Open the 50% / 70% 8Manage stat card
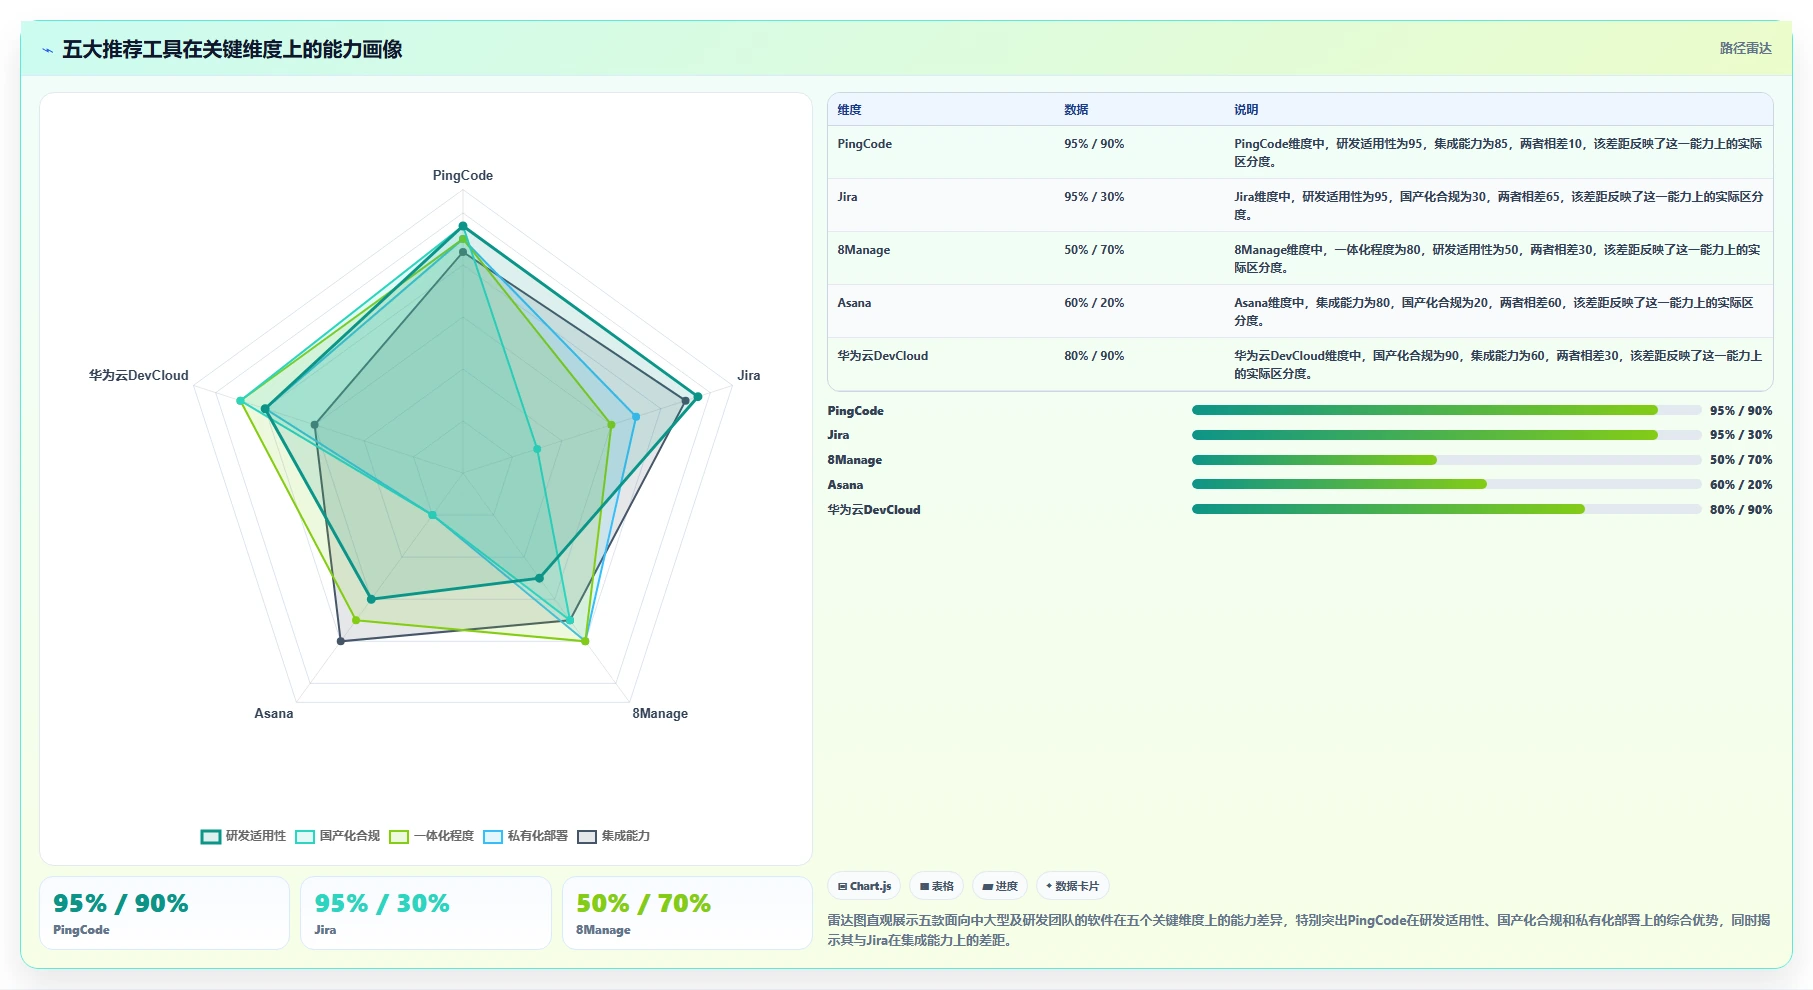This screenshot has height=990, width=1813. [687, 913]
